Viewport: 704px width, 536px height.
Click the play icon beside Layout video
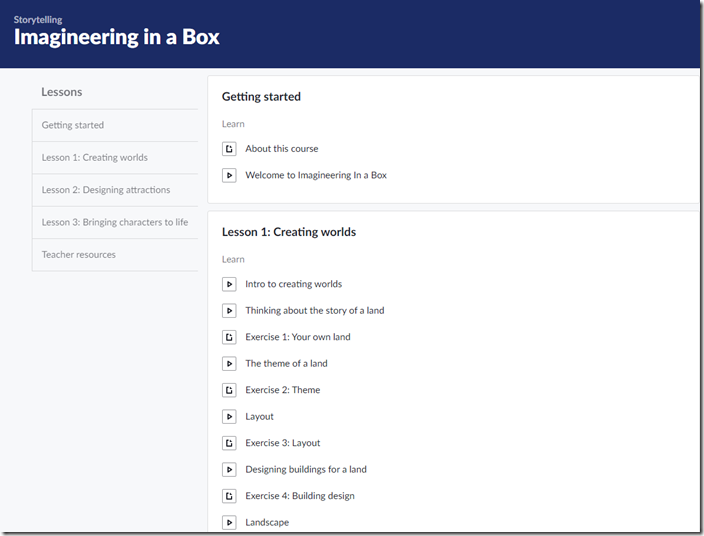(229, 417)
